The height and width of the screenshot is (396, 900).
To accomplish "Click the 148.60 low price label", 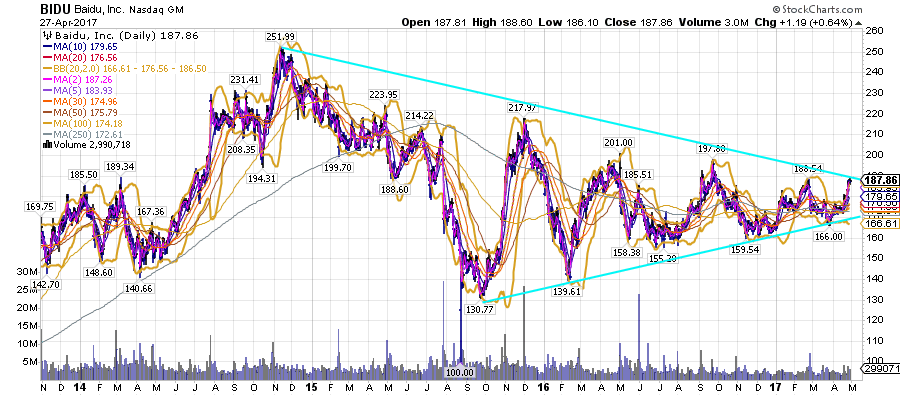I will 99,272.
